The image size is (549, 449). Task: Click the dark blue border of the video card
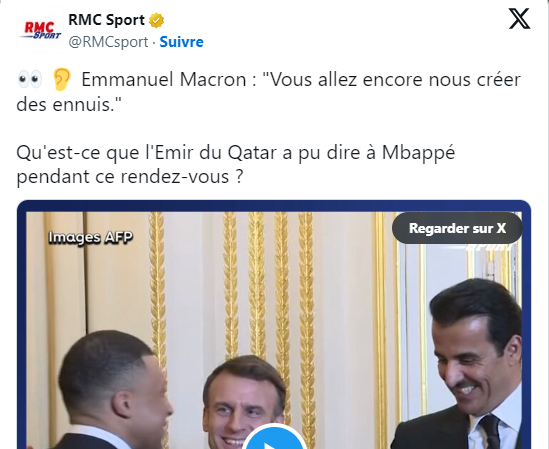point(274,206)
